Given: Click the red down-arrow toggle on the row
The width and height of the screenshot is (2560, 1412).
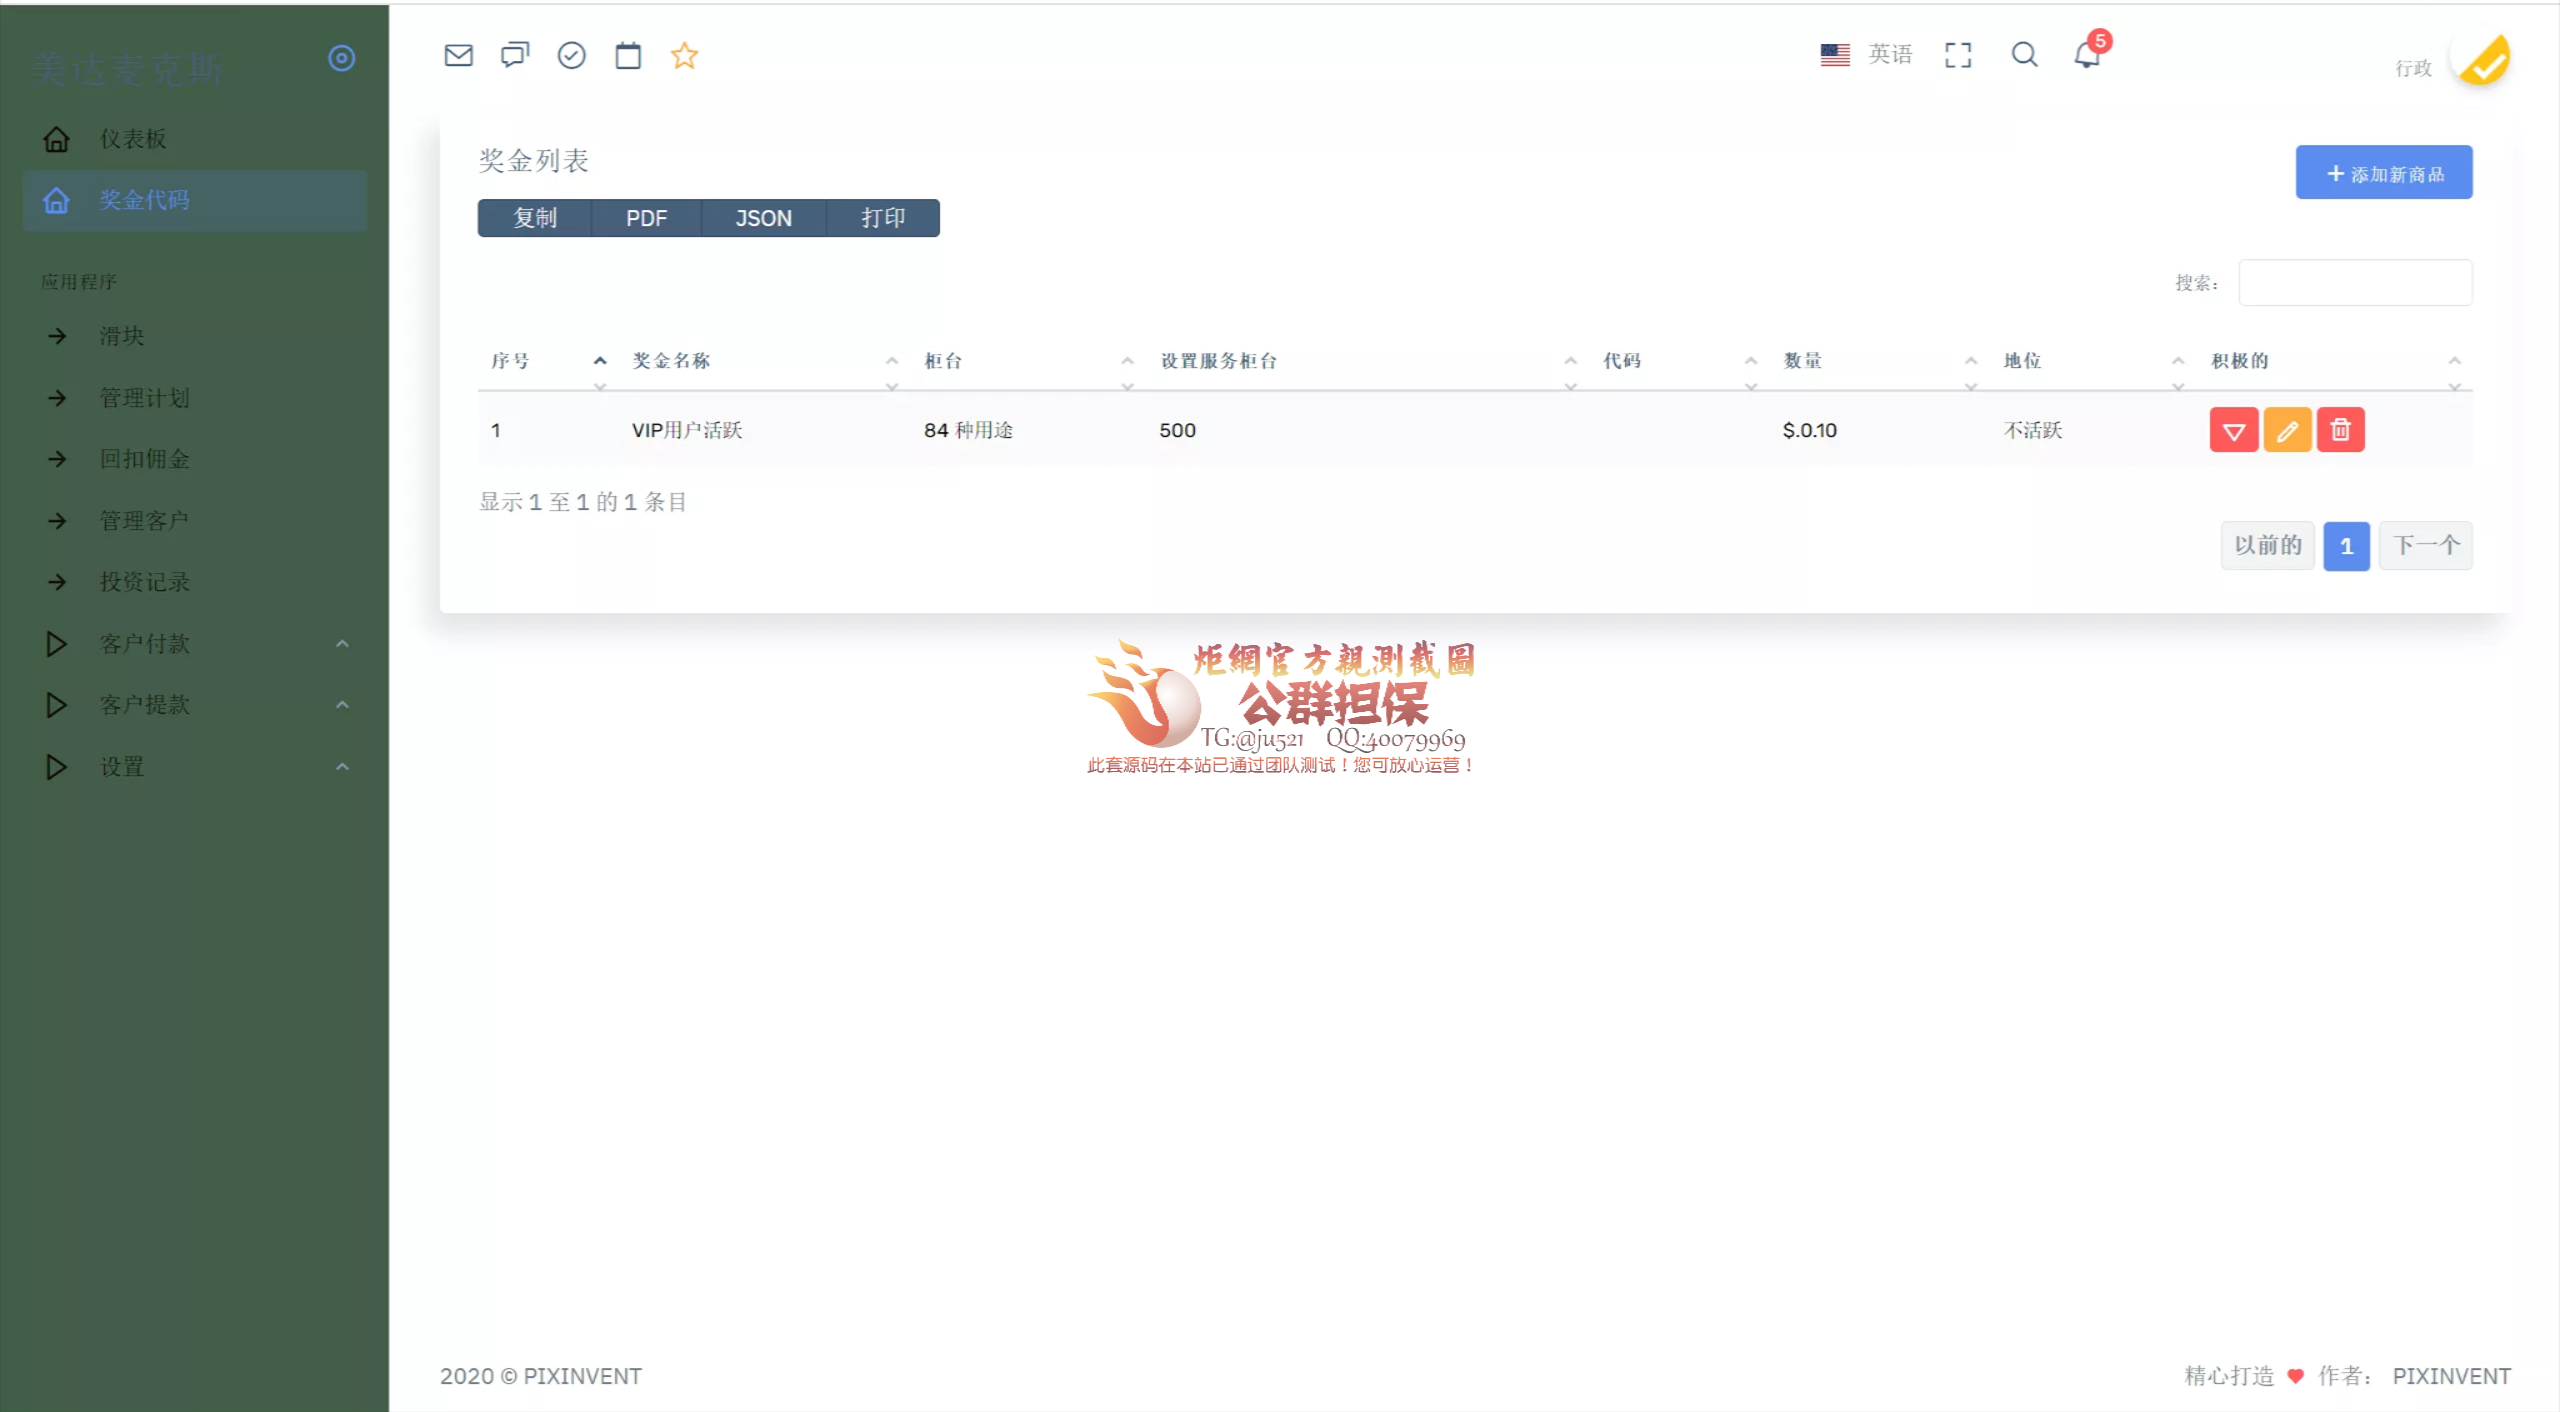Looking at the screenshot, I should 2234,429.
